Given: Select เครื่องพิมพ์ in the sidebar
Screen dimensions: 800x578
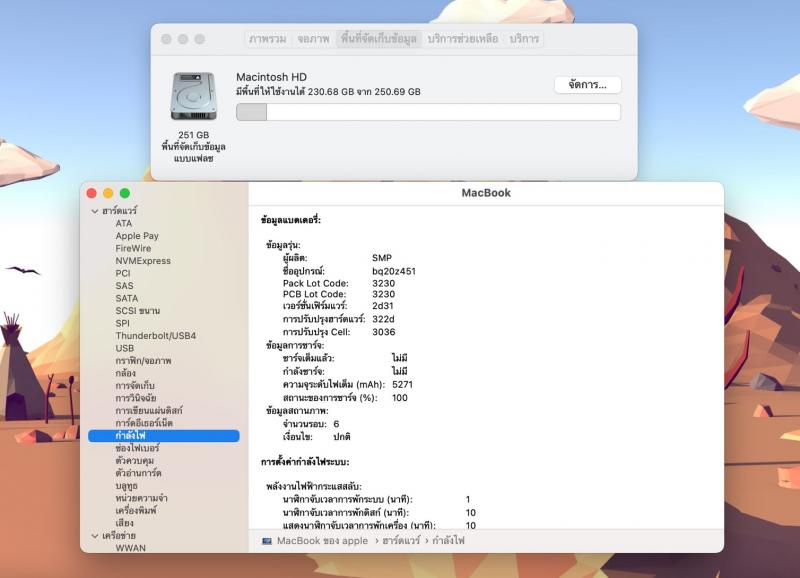Looking at the screenshot, I should [136, 511].
